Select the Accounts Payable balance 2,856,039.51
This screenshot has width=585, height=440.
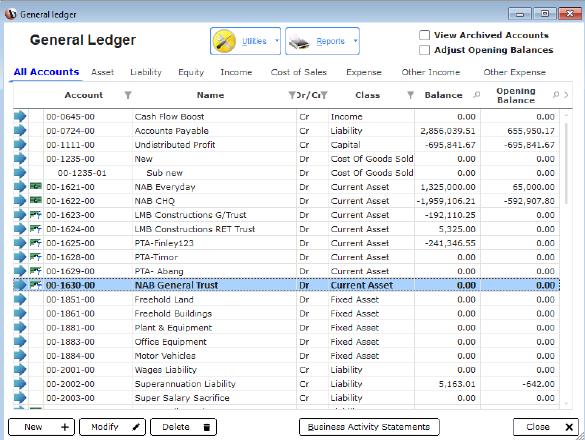click(x=448, y=131)
